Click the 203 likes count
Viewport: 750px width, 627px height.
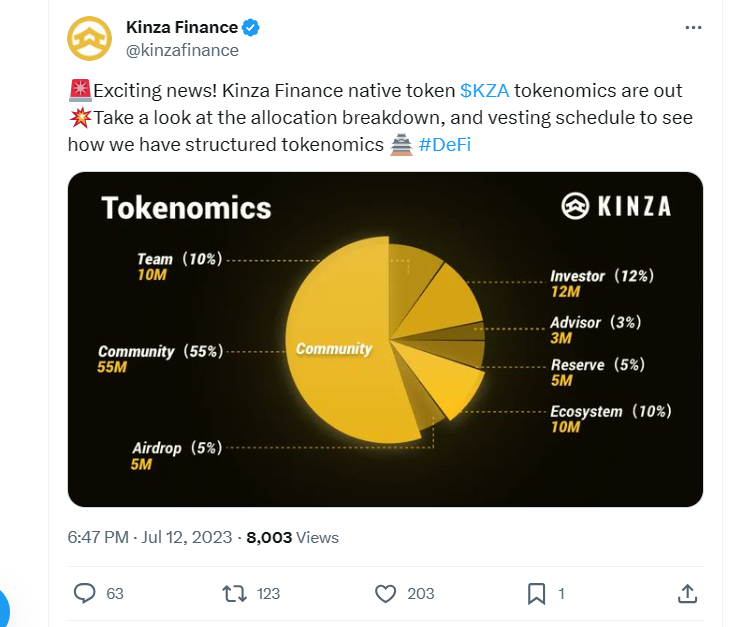pos(420,594)
